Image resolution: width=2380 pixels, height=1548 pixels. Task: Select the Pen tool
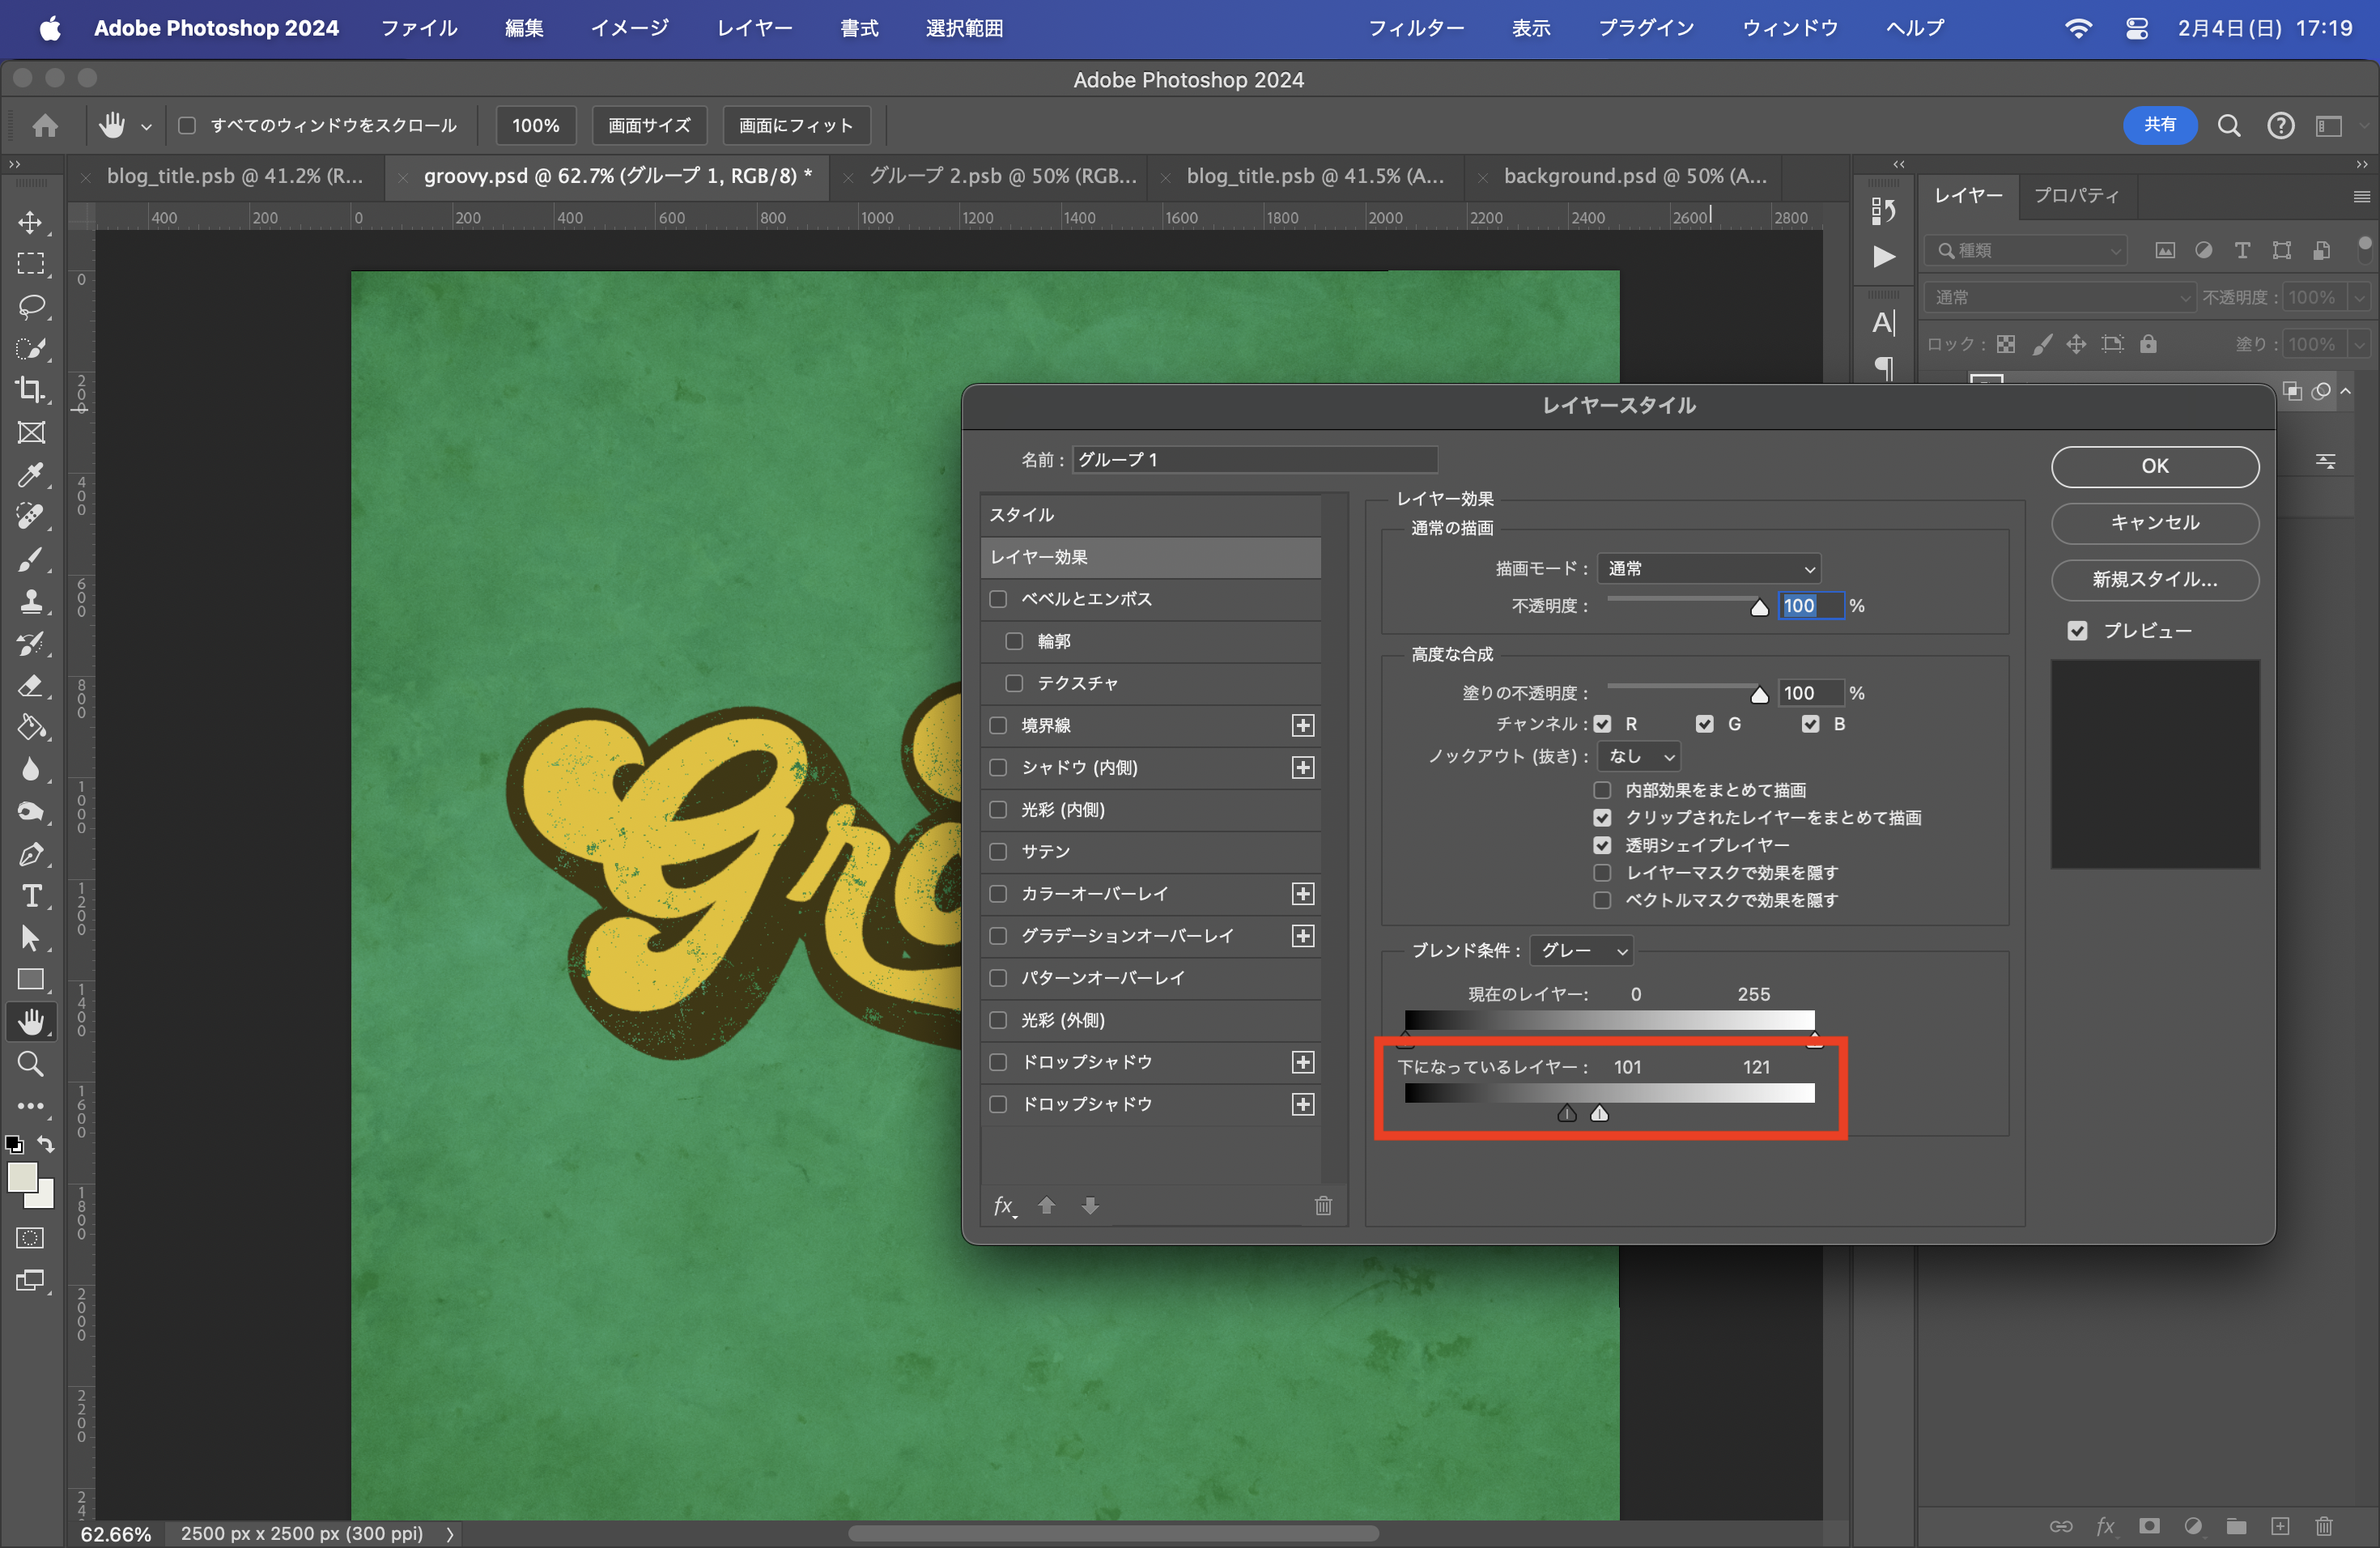pyautogui.click(x=30, y=854)
